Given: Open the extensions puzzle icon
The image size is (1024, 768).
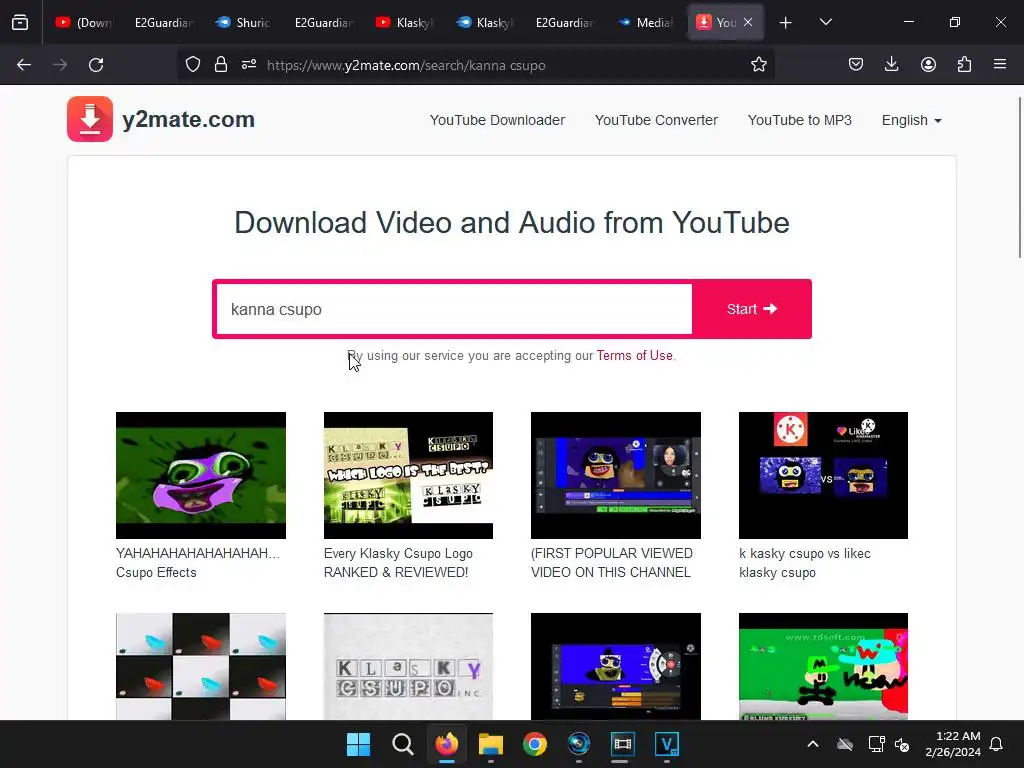Looking at the screenshot, I should click(964, 65).
